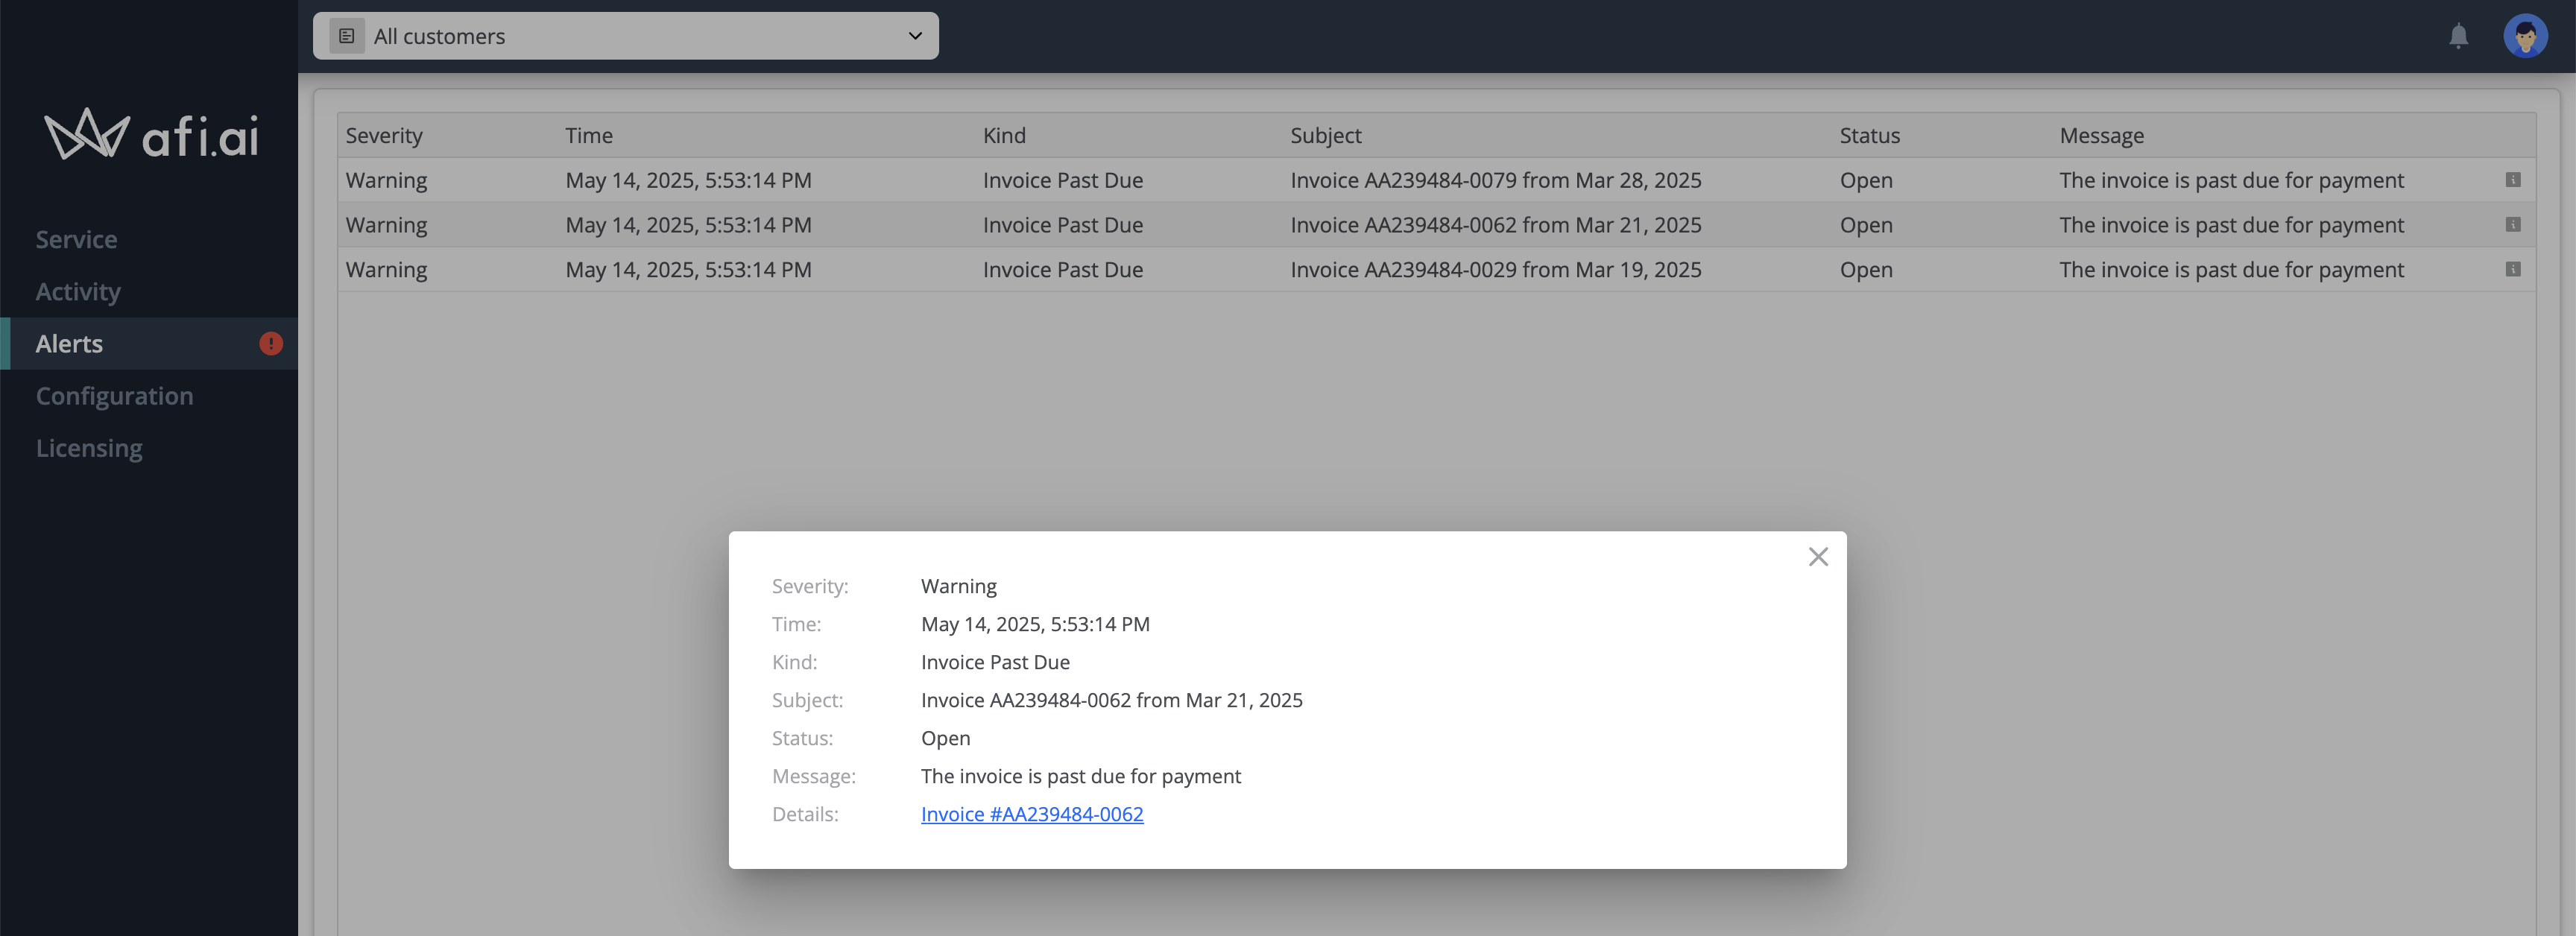Click the dialog Kind value Invoice Past Due
This screenshot has height=936, width=2576.
tap(995, 662)
